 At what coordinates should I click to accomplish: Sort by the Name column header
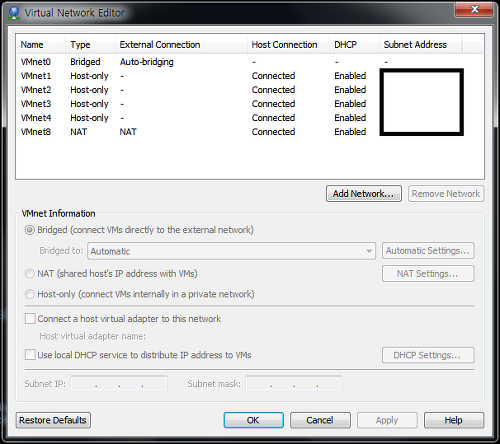pos(41,45)
